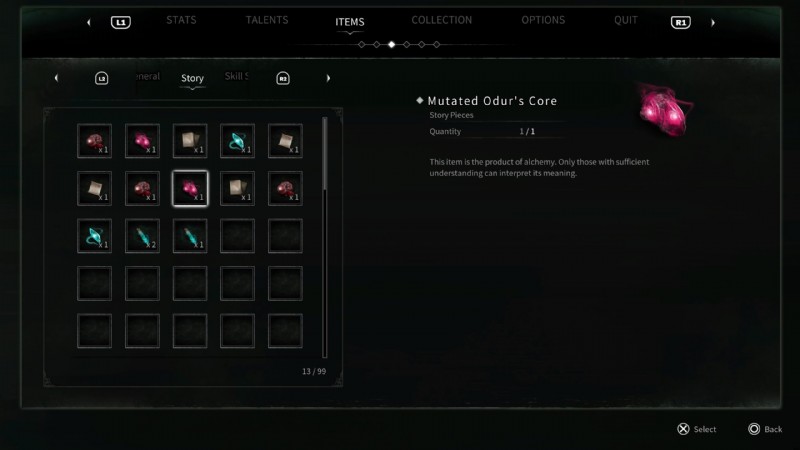Click the Back button prompt

(765, 429)
